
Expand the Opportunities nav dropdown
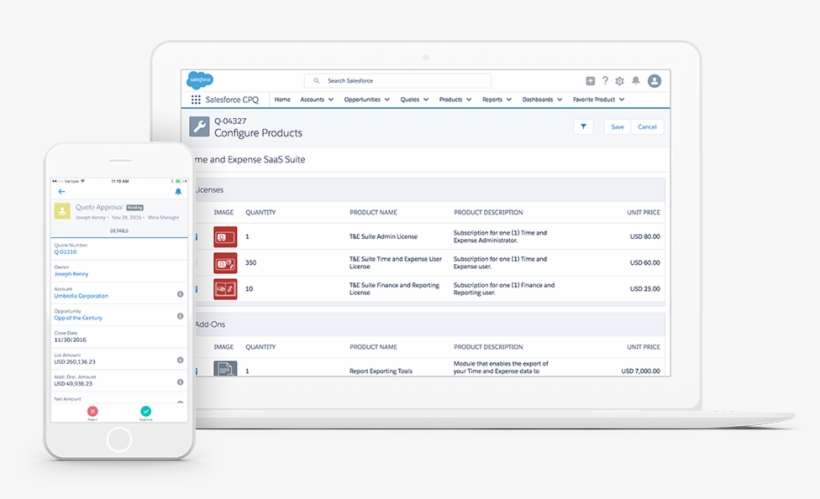point(384,100)
